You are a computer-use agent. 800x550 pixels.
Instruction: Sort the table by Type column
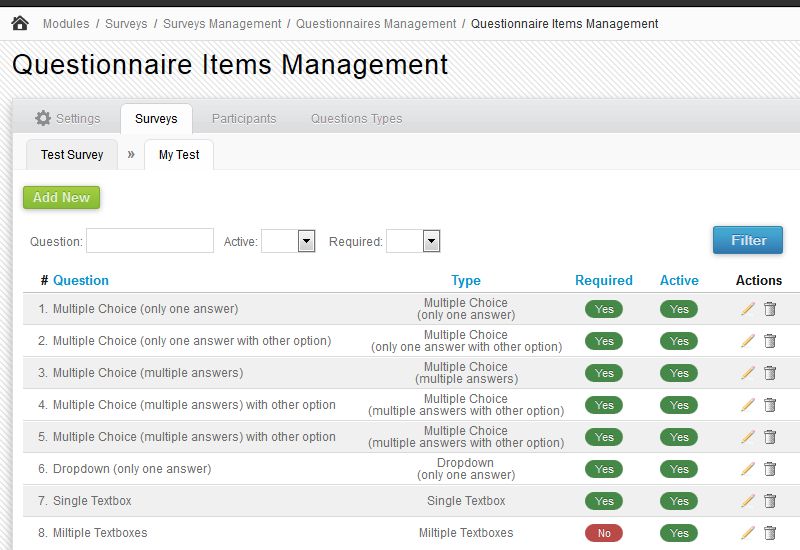466,281
